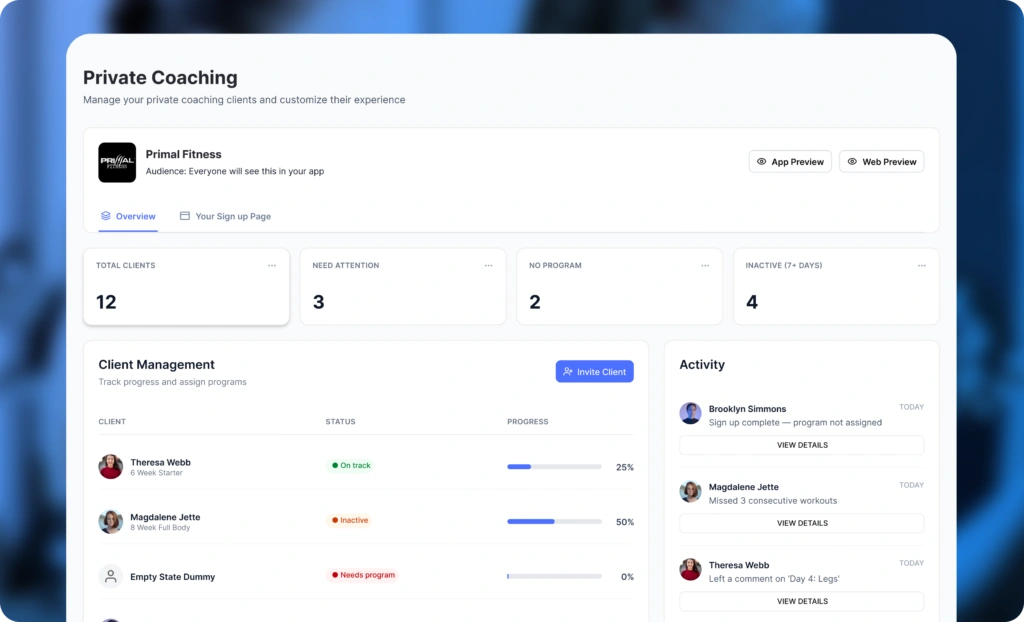Screen dimensions: 1024x622
Task: Click the Activity panel heading
Action: (702, 365)
